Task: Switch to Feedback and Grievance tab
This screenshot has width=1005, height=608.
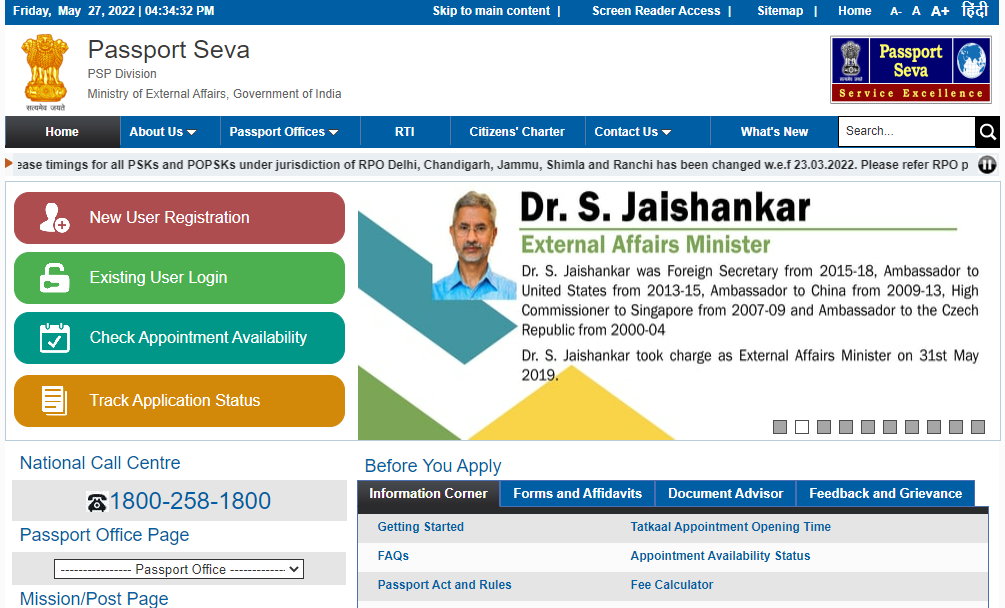Action: point(885,494)
